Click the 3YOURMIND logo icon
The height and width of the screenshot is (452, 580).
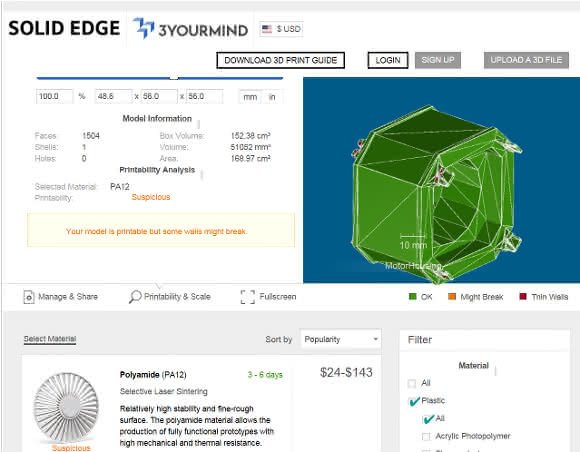[144, 28]
